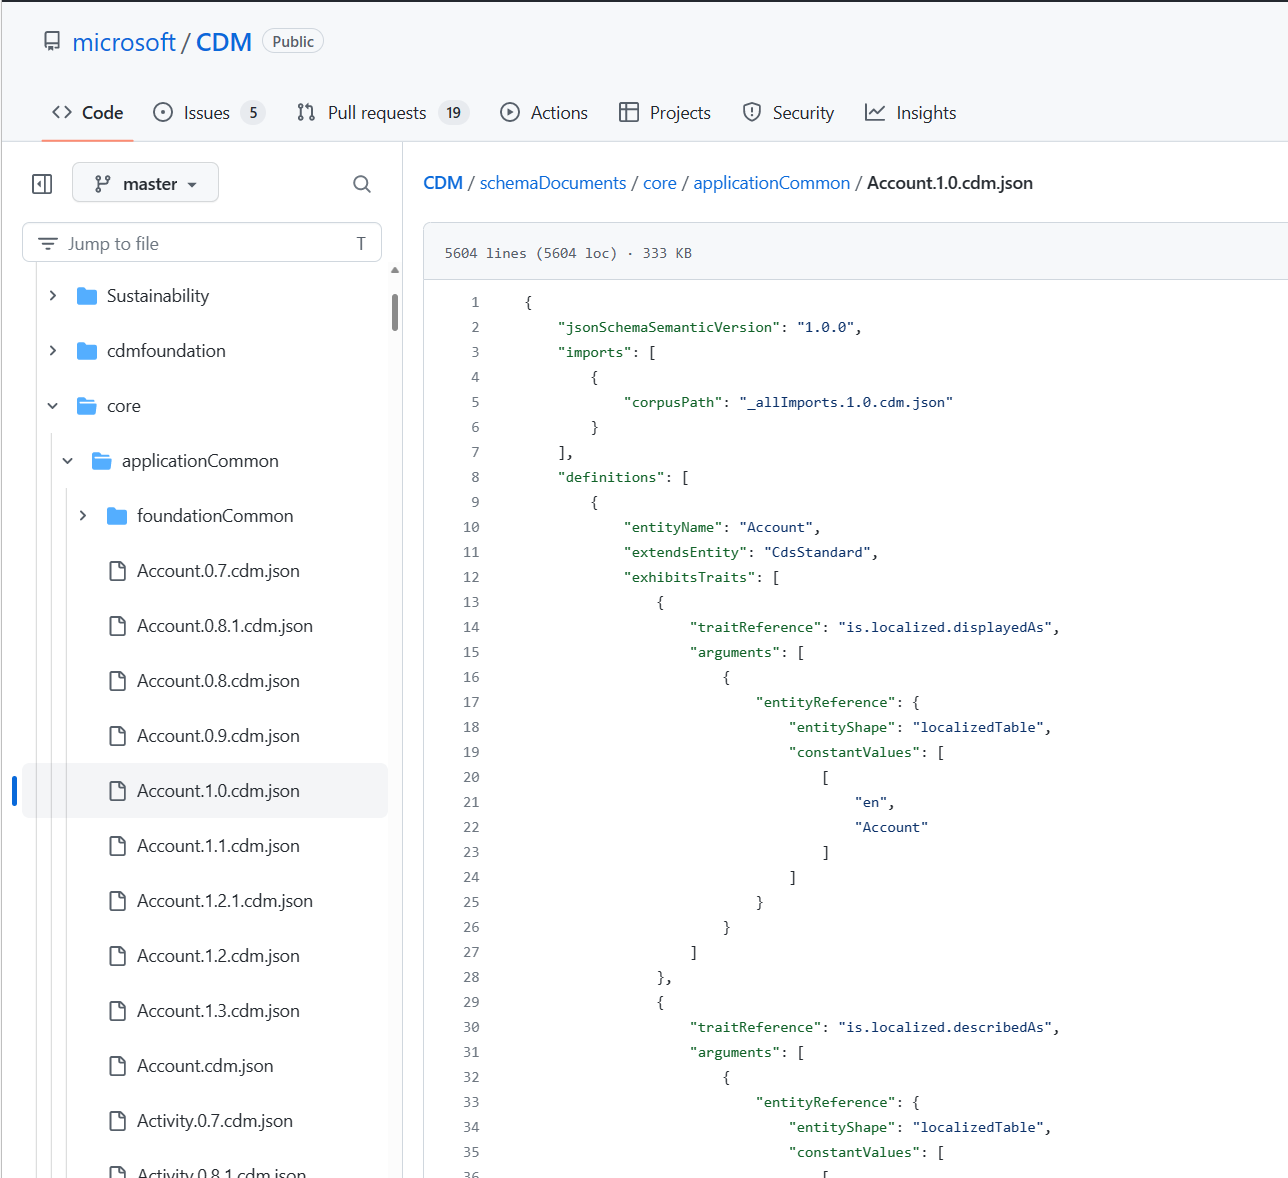Click the Security shield icon

751,112
